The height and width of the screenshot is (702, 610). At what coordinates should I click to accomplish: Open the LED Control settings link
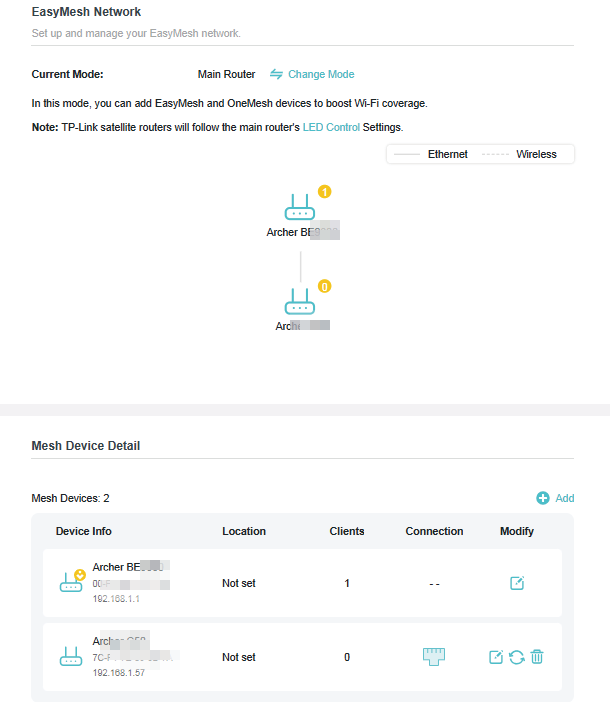331,128
